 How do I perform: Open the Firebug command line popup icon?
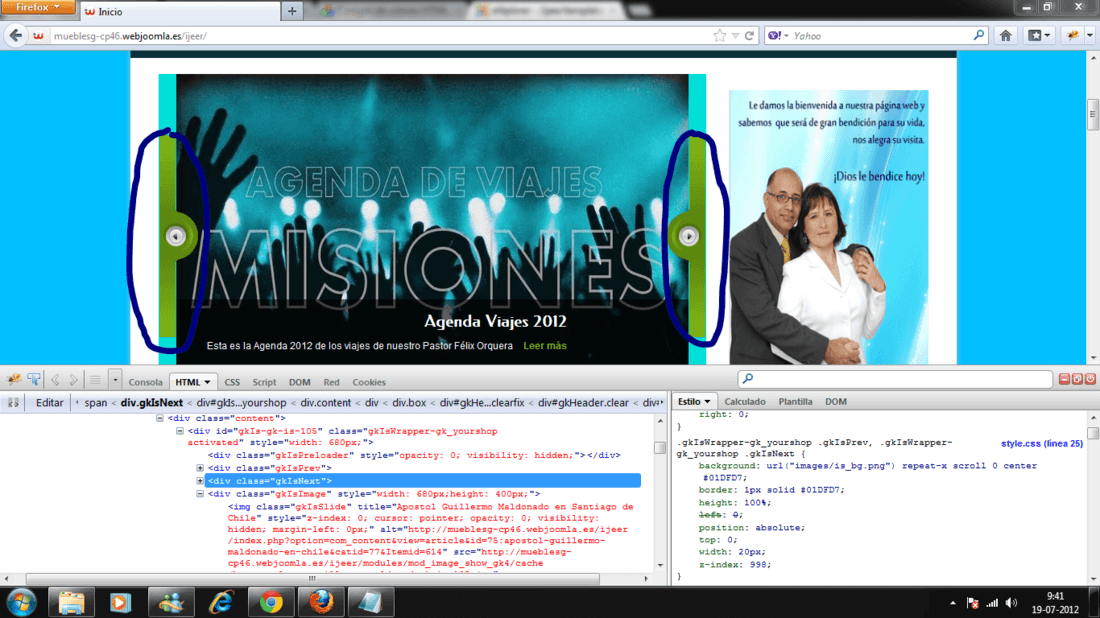95,380
